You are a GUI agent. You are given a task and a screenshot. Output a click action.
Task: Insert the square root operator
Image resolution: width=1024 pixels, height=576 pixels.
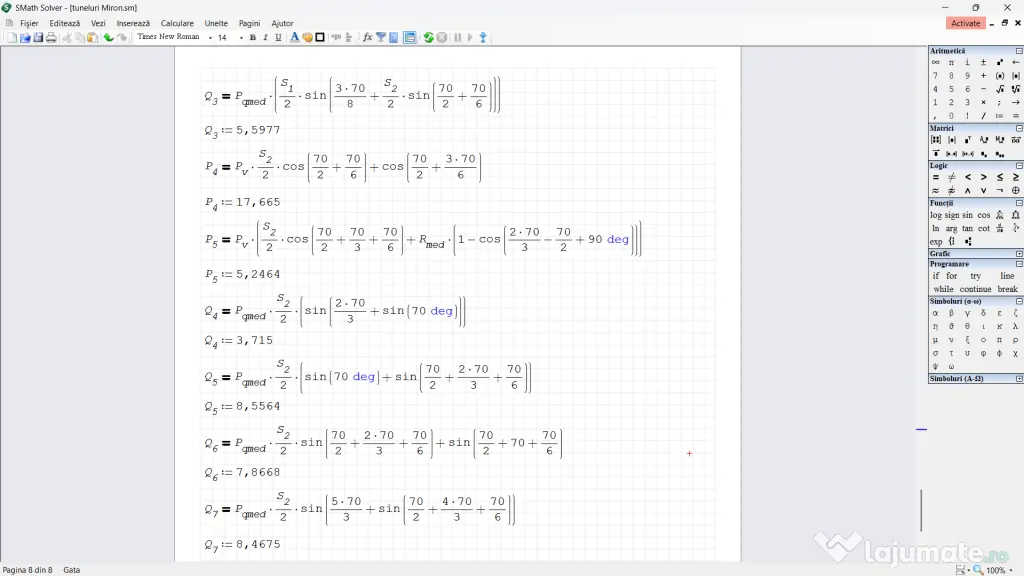1000,89
